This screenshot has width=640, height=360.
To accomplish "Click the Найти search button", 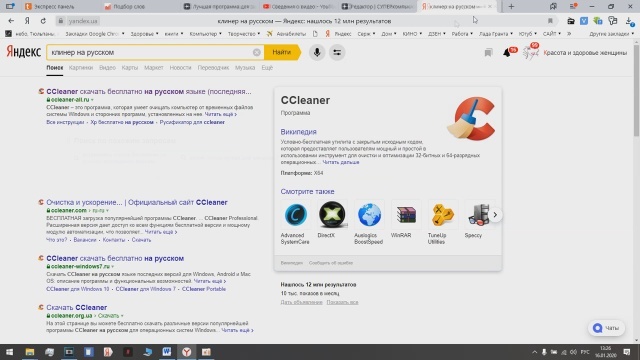I will coord(282,52).
